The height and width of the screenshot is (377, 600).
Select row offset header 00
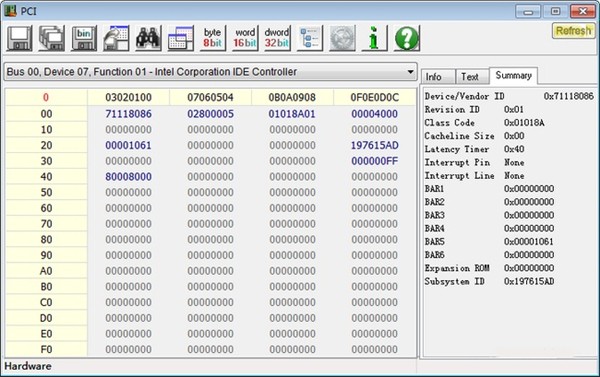click(46, 114)
